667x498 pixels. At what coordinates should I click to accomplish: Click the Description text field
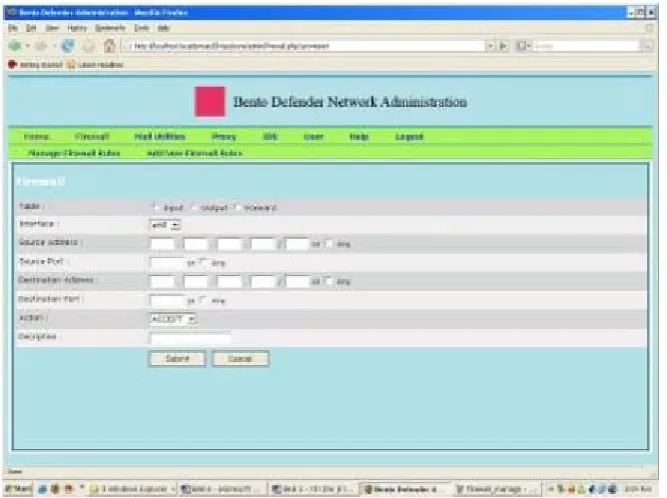coord(190,338)
